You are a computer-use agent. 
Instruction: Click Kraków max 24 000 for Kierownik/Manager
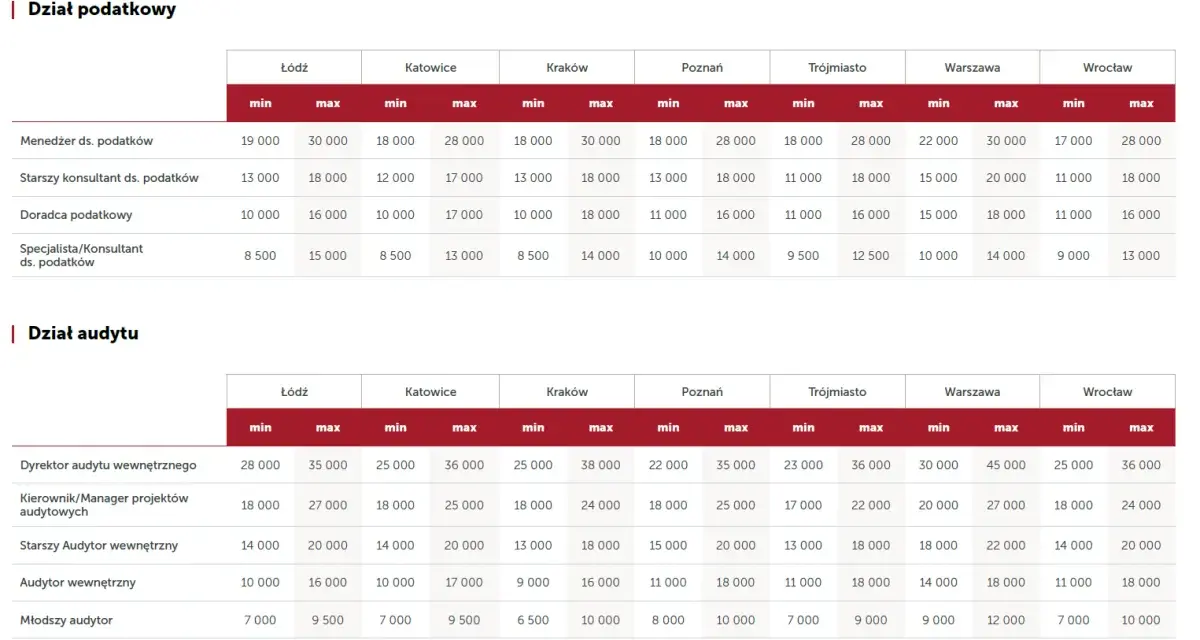coord(601,506)
